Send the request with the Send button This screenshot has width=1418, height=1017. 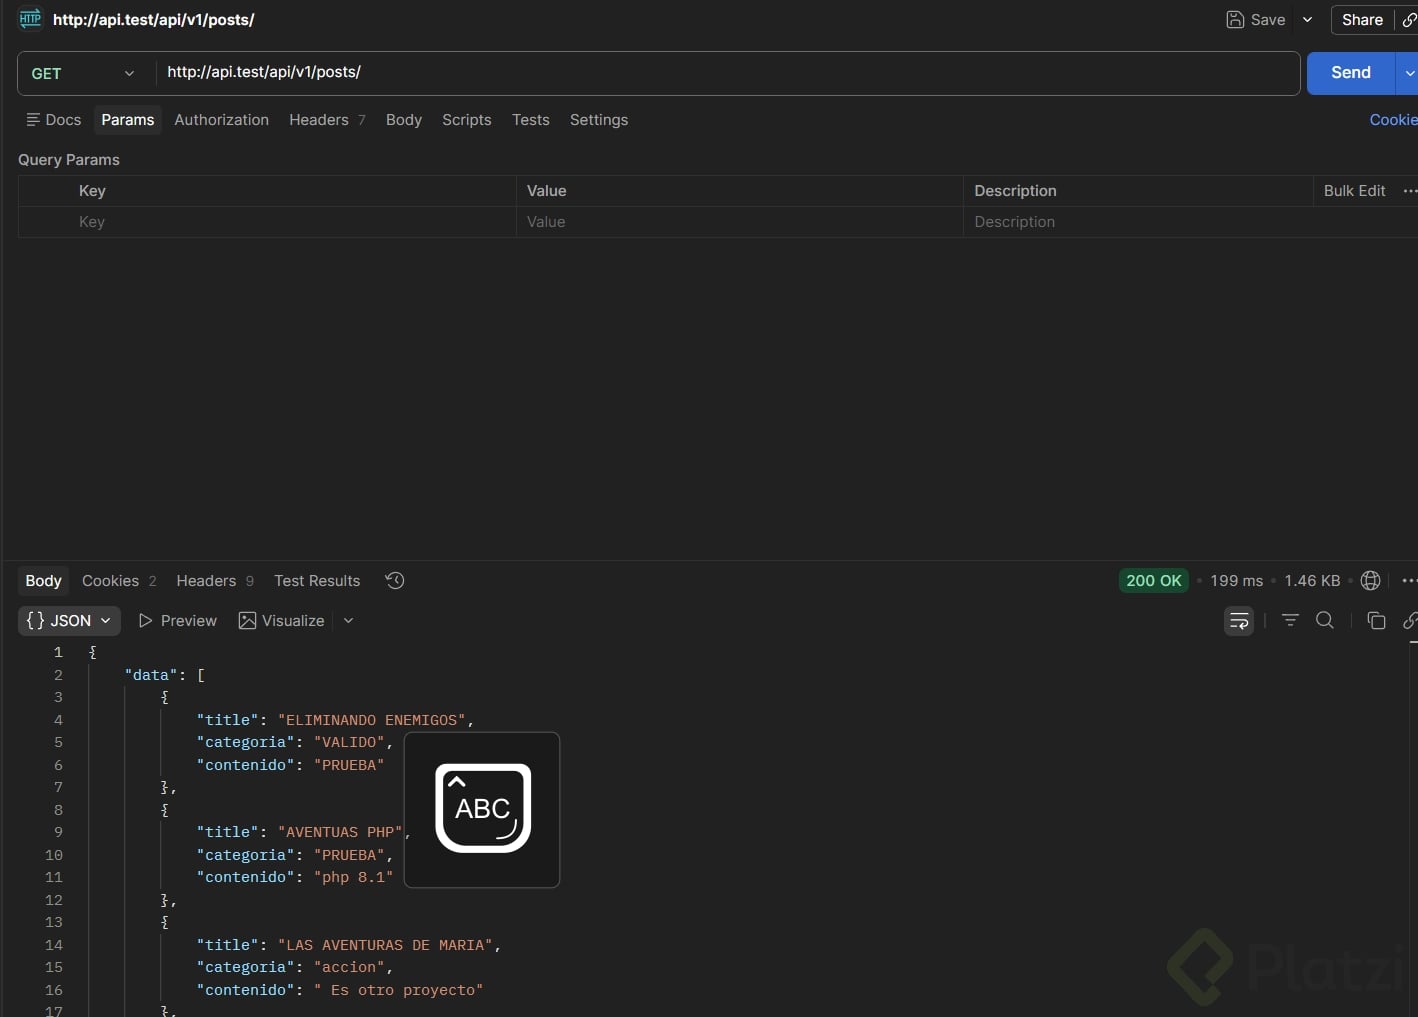click(1351, 73)
